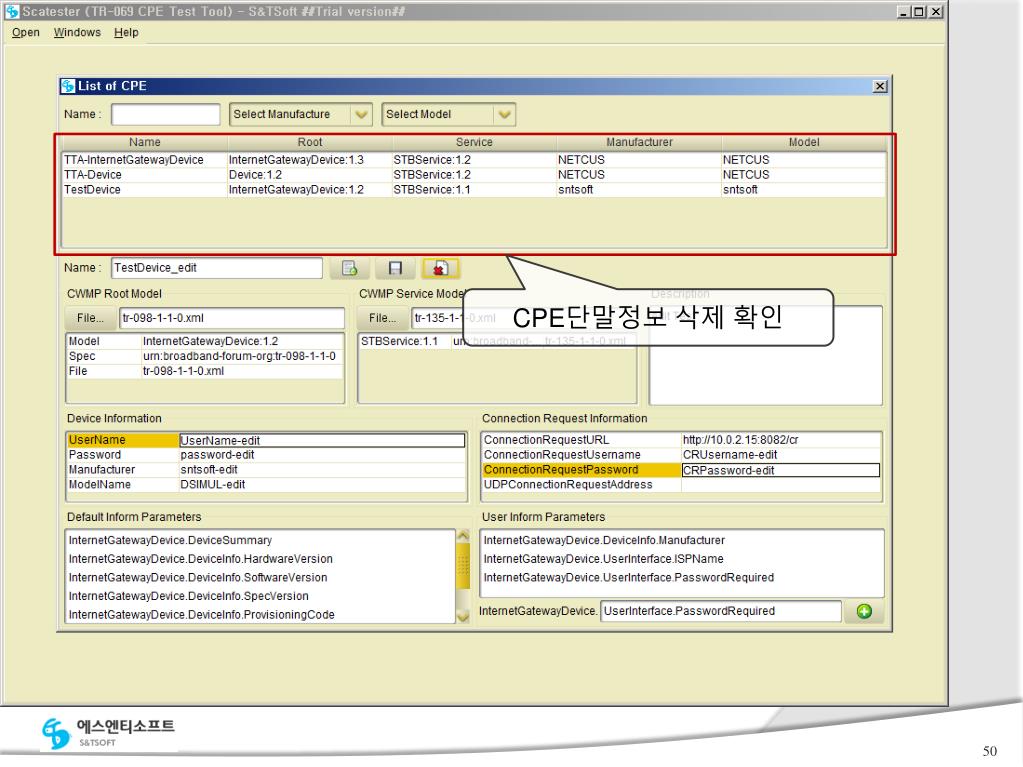The image size is (1023, 767).
Task: Click the sntsoft-edit manufacturer value
Action: 322,470
